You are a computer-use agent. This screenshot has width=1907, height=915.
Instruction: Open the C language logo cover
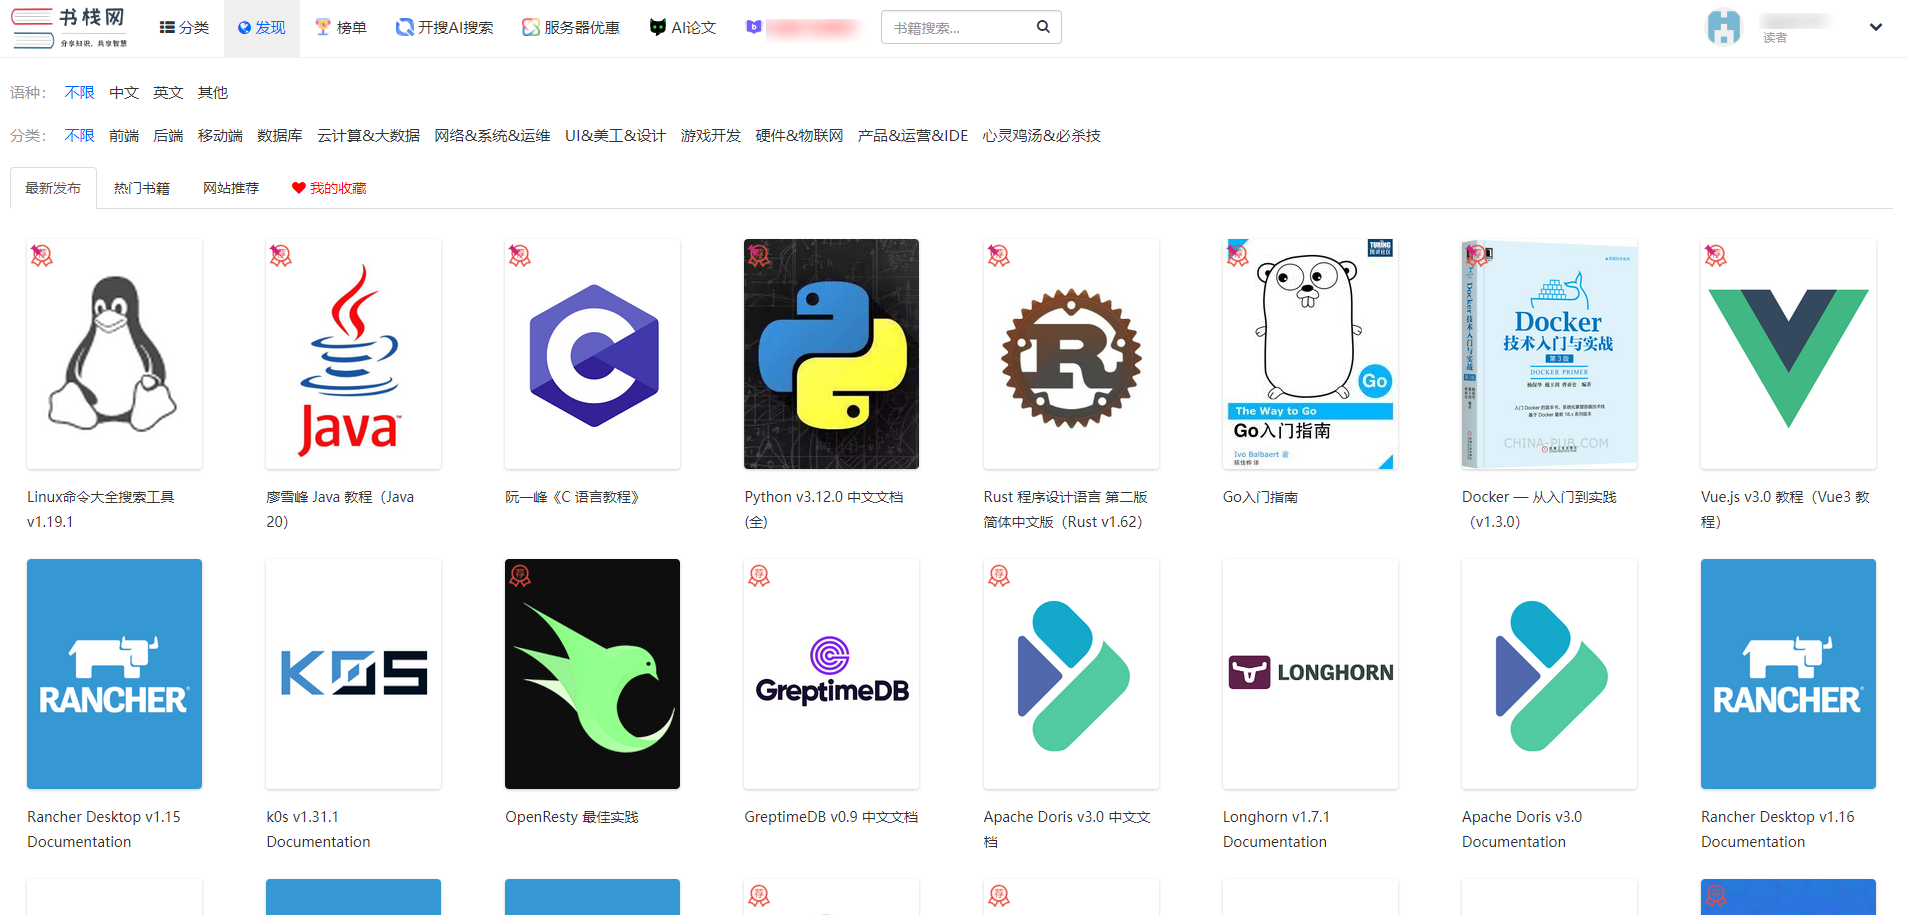click(x=592, y=354)
